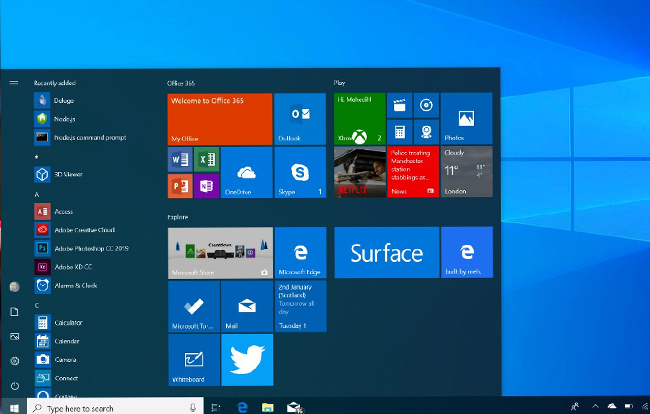
Task: Select the Play group heading
Action: point(339,83)
